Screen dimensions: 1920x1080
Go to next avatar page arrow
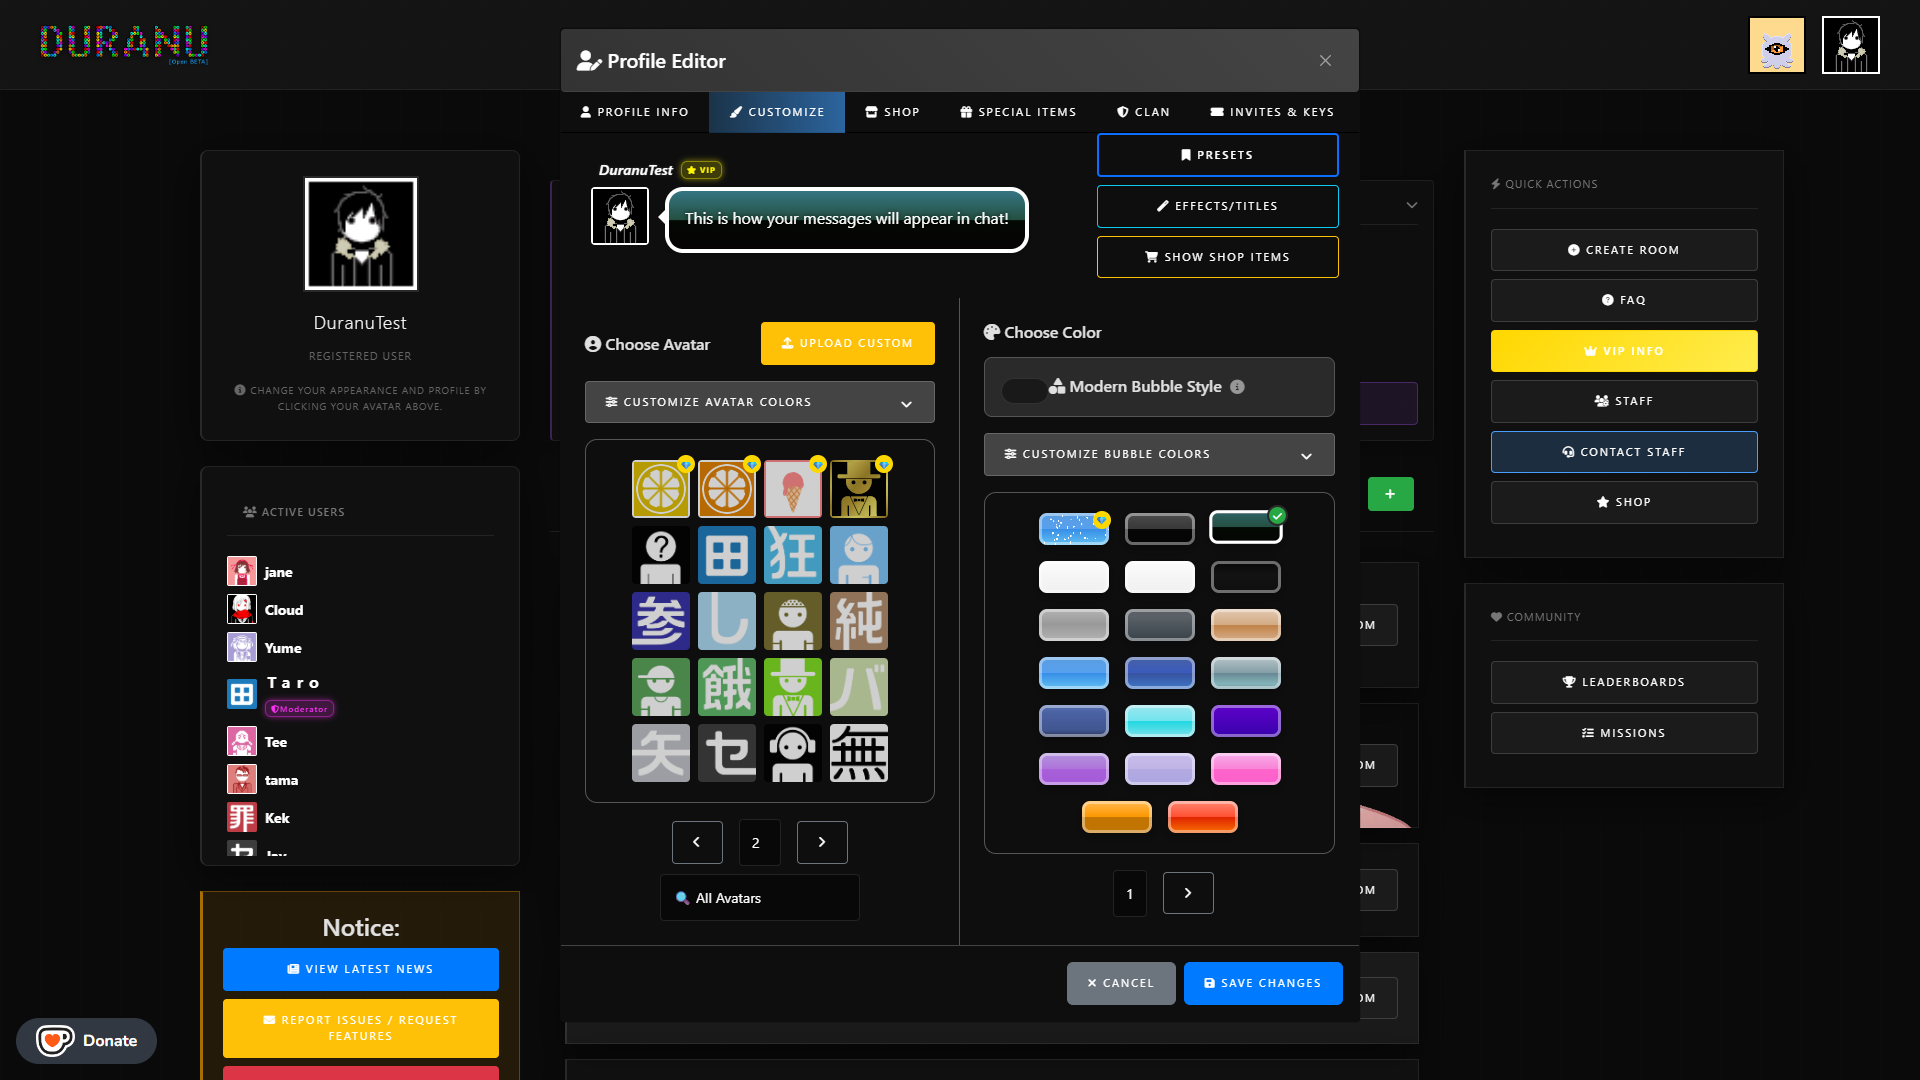coord(822,842)
